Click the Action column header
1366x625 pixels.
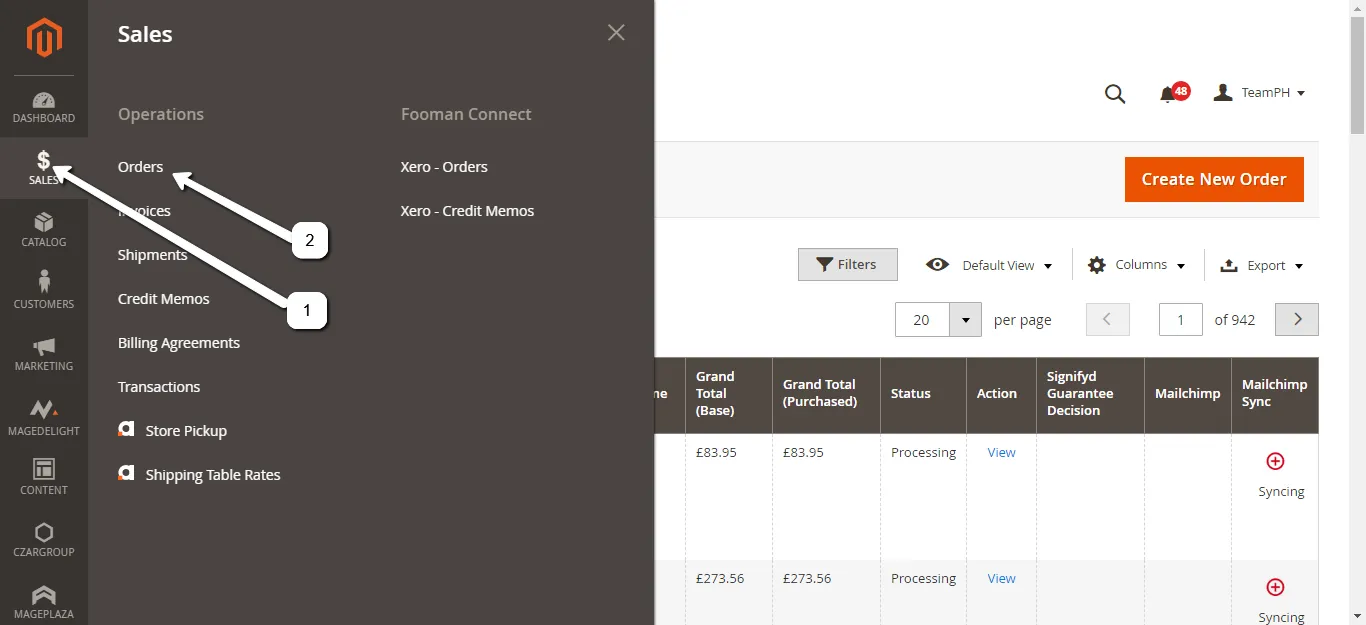(1001, 393)
